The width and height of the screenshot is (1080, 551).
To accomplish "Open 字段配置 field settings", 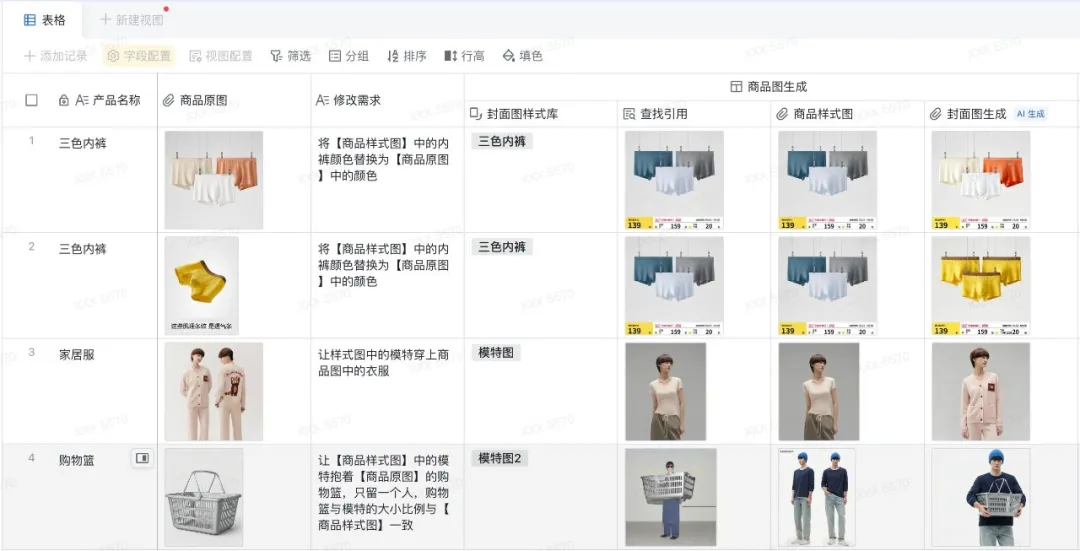I will coord(139,56).
